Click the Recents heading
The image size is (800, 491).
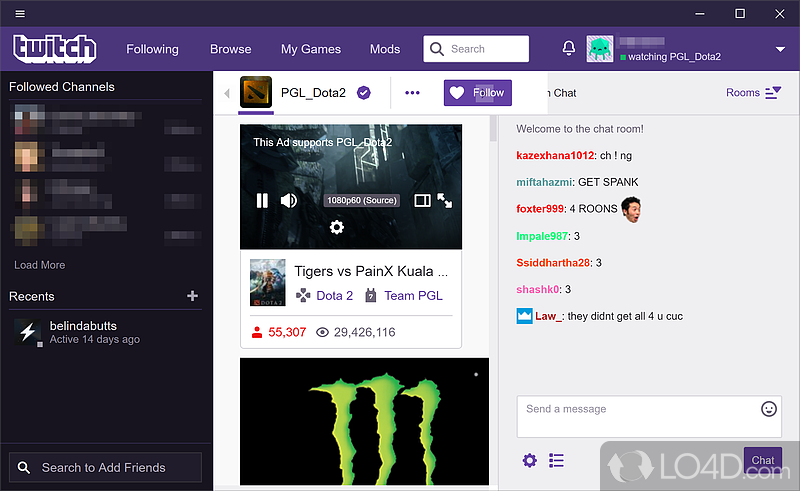[x=32, y=297]
